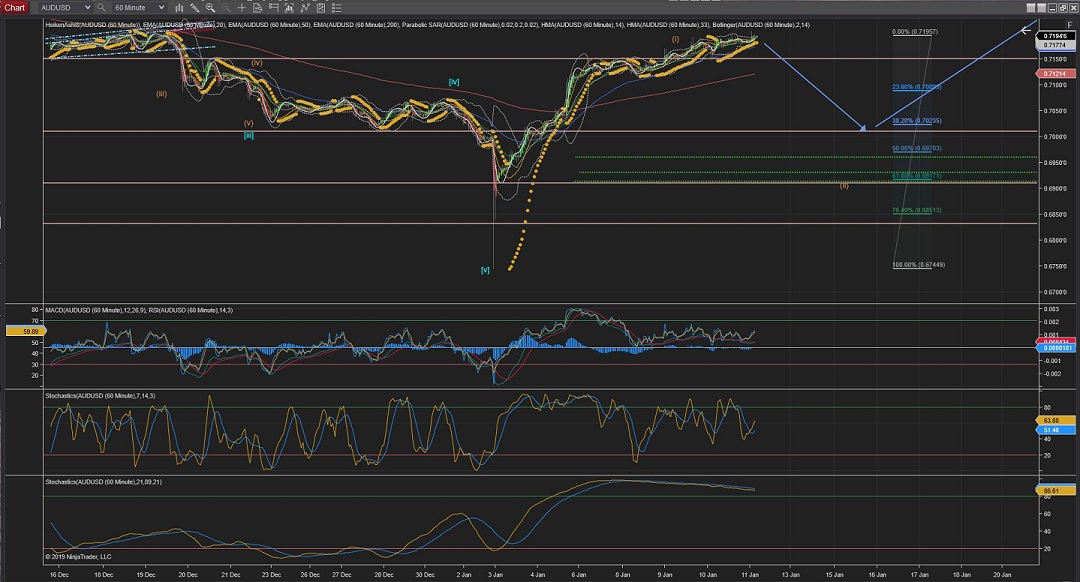Select the Stochastics 21,89,21 indicator label
Viewport: 1080px width, 582px height.
(x=104, y=482)
